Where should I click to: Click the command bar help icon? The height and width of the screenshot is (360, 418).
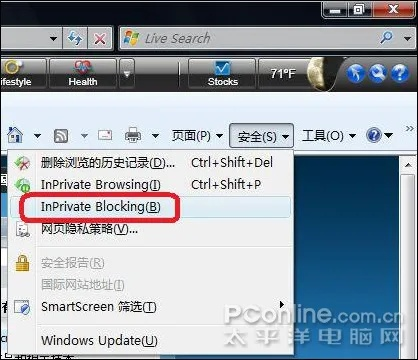tap(374, 135)
